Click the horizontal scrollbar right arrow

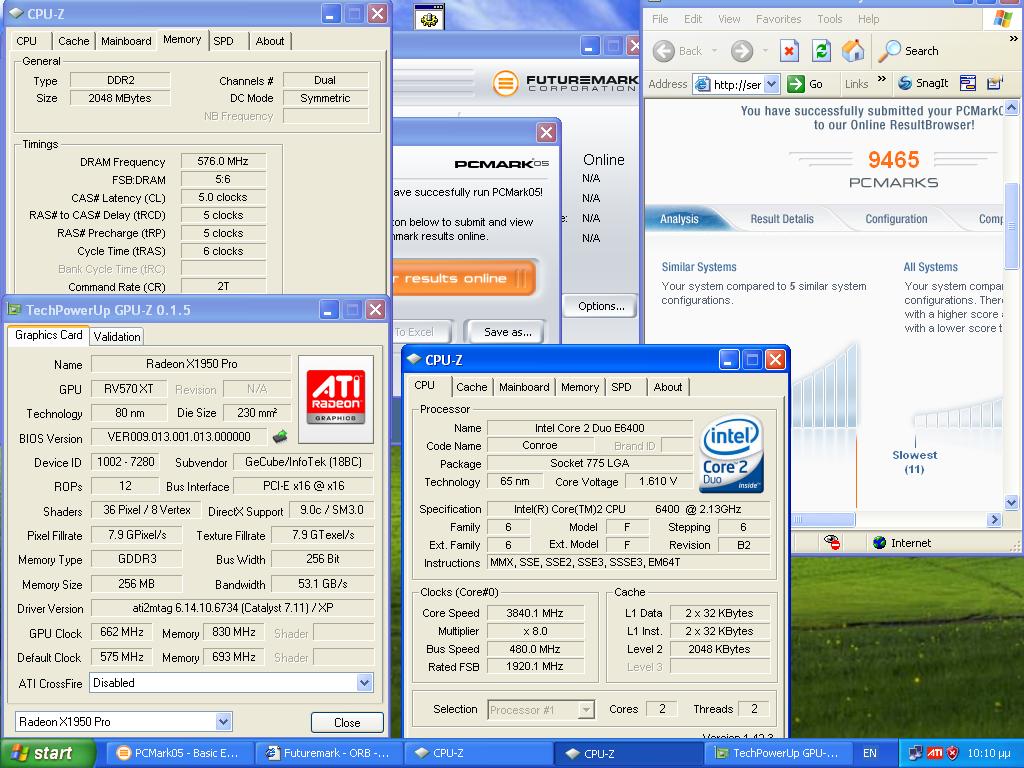pyautogui.click(x=995, y=519)
